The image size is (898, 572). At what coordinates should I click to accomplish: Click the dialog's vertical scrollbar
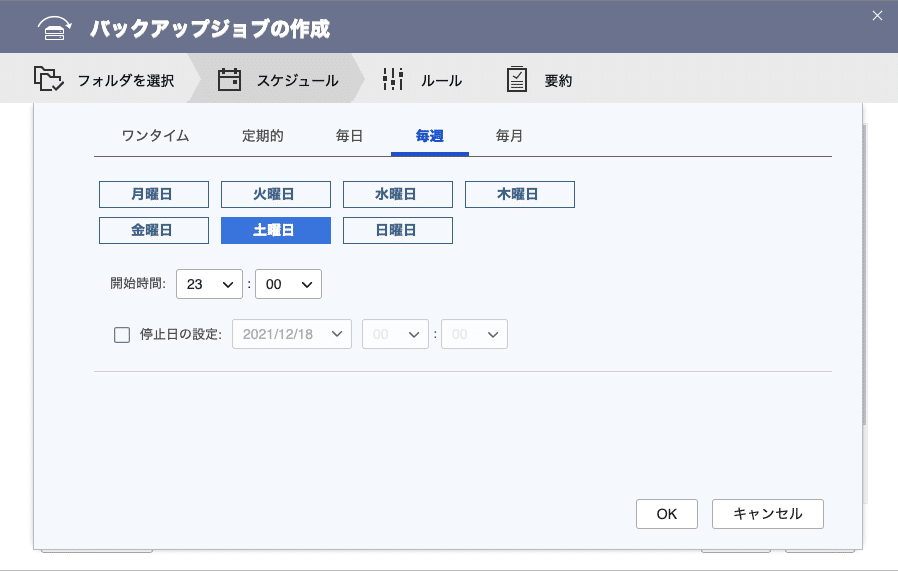865,274
